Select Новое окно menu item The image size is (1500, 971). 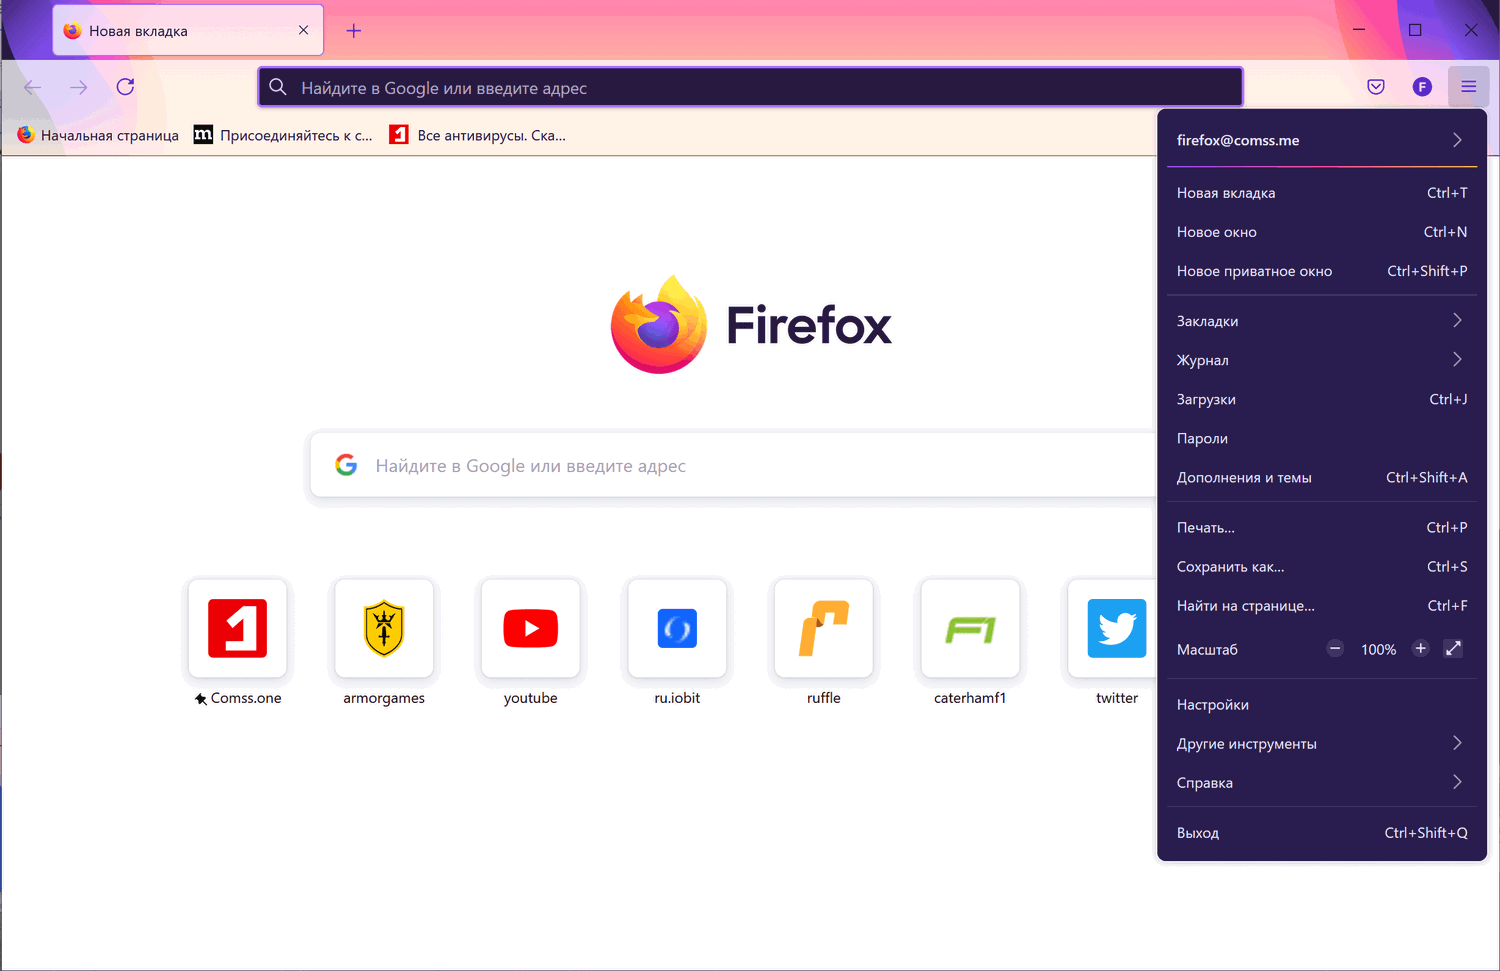[1322, 232]
